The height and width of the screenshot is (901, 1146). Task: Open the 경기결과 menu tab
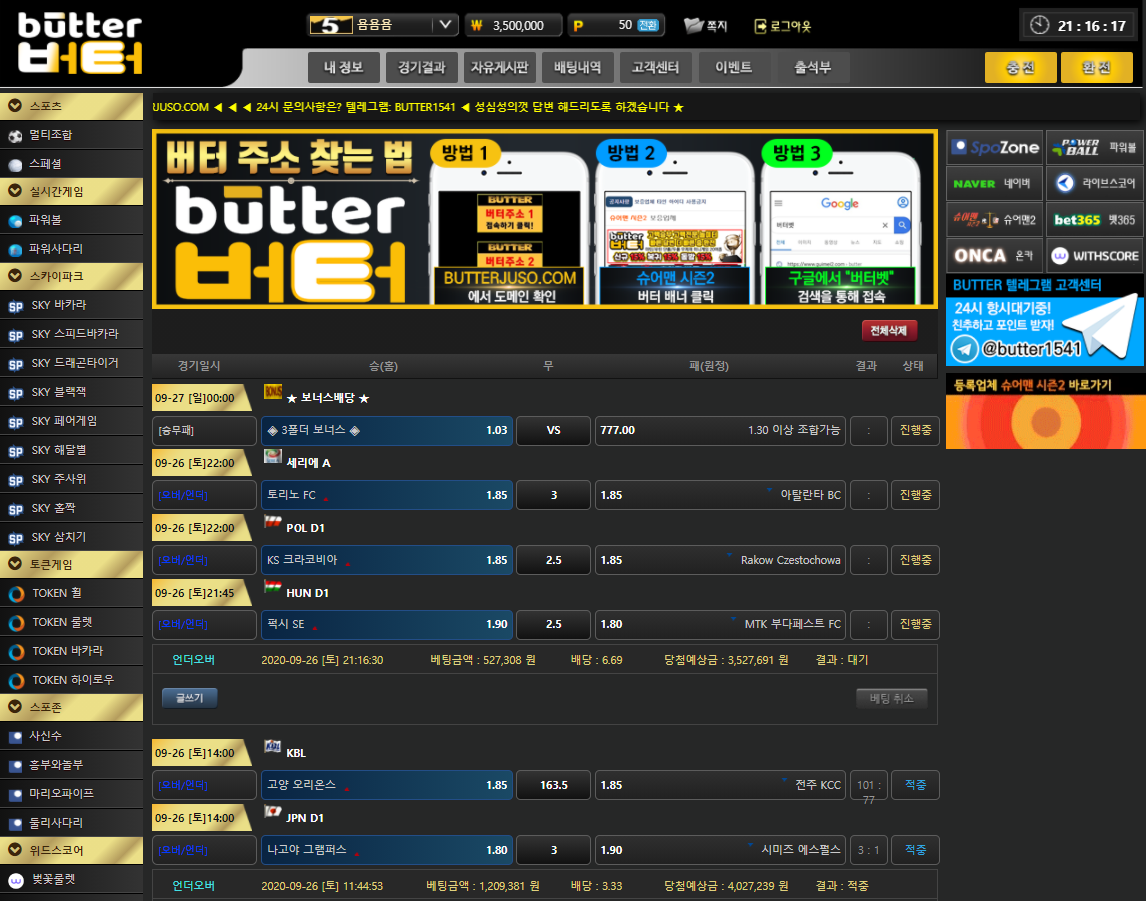[x=420, y=68]
